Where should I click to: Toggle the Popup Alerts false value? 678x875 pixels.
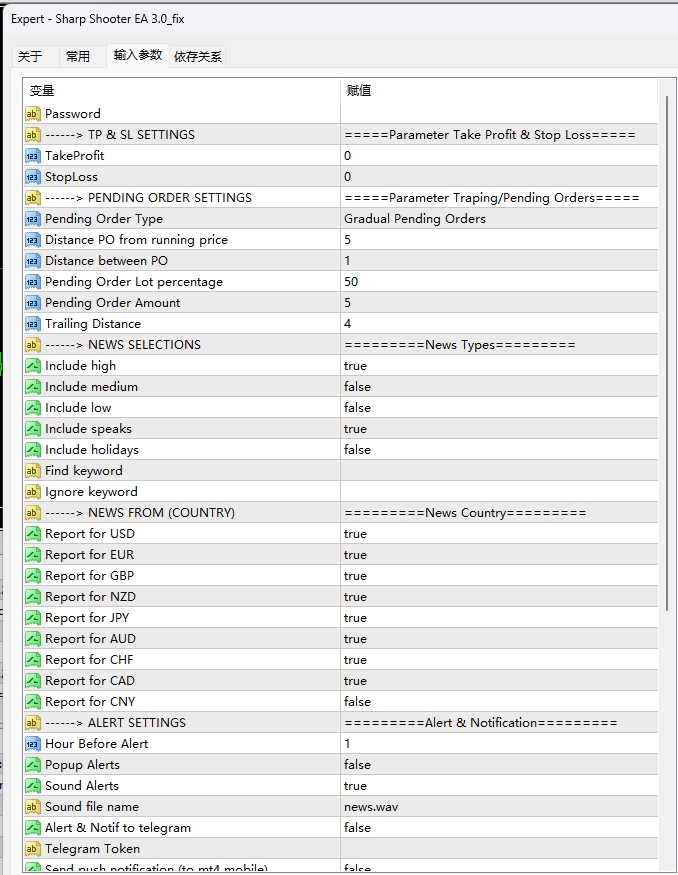tap(499, 765)
